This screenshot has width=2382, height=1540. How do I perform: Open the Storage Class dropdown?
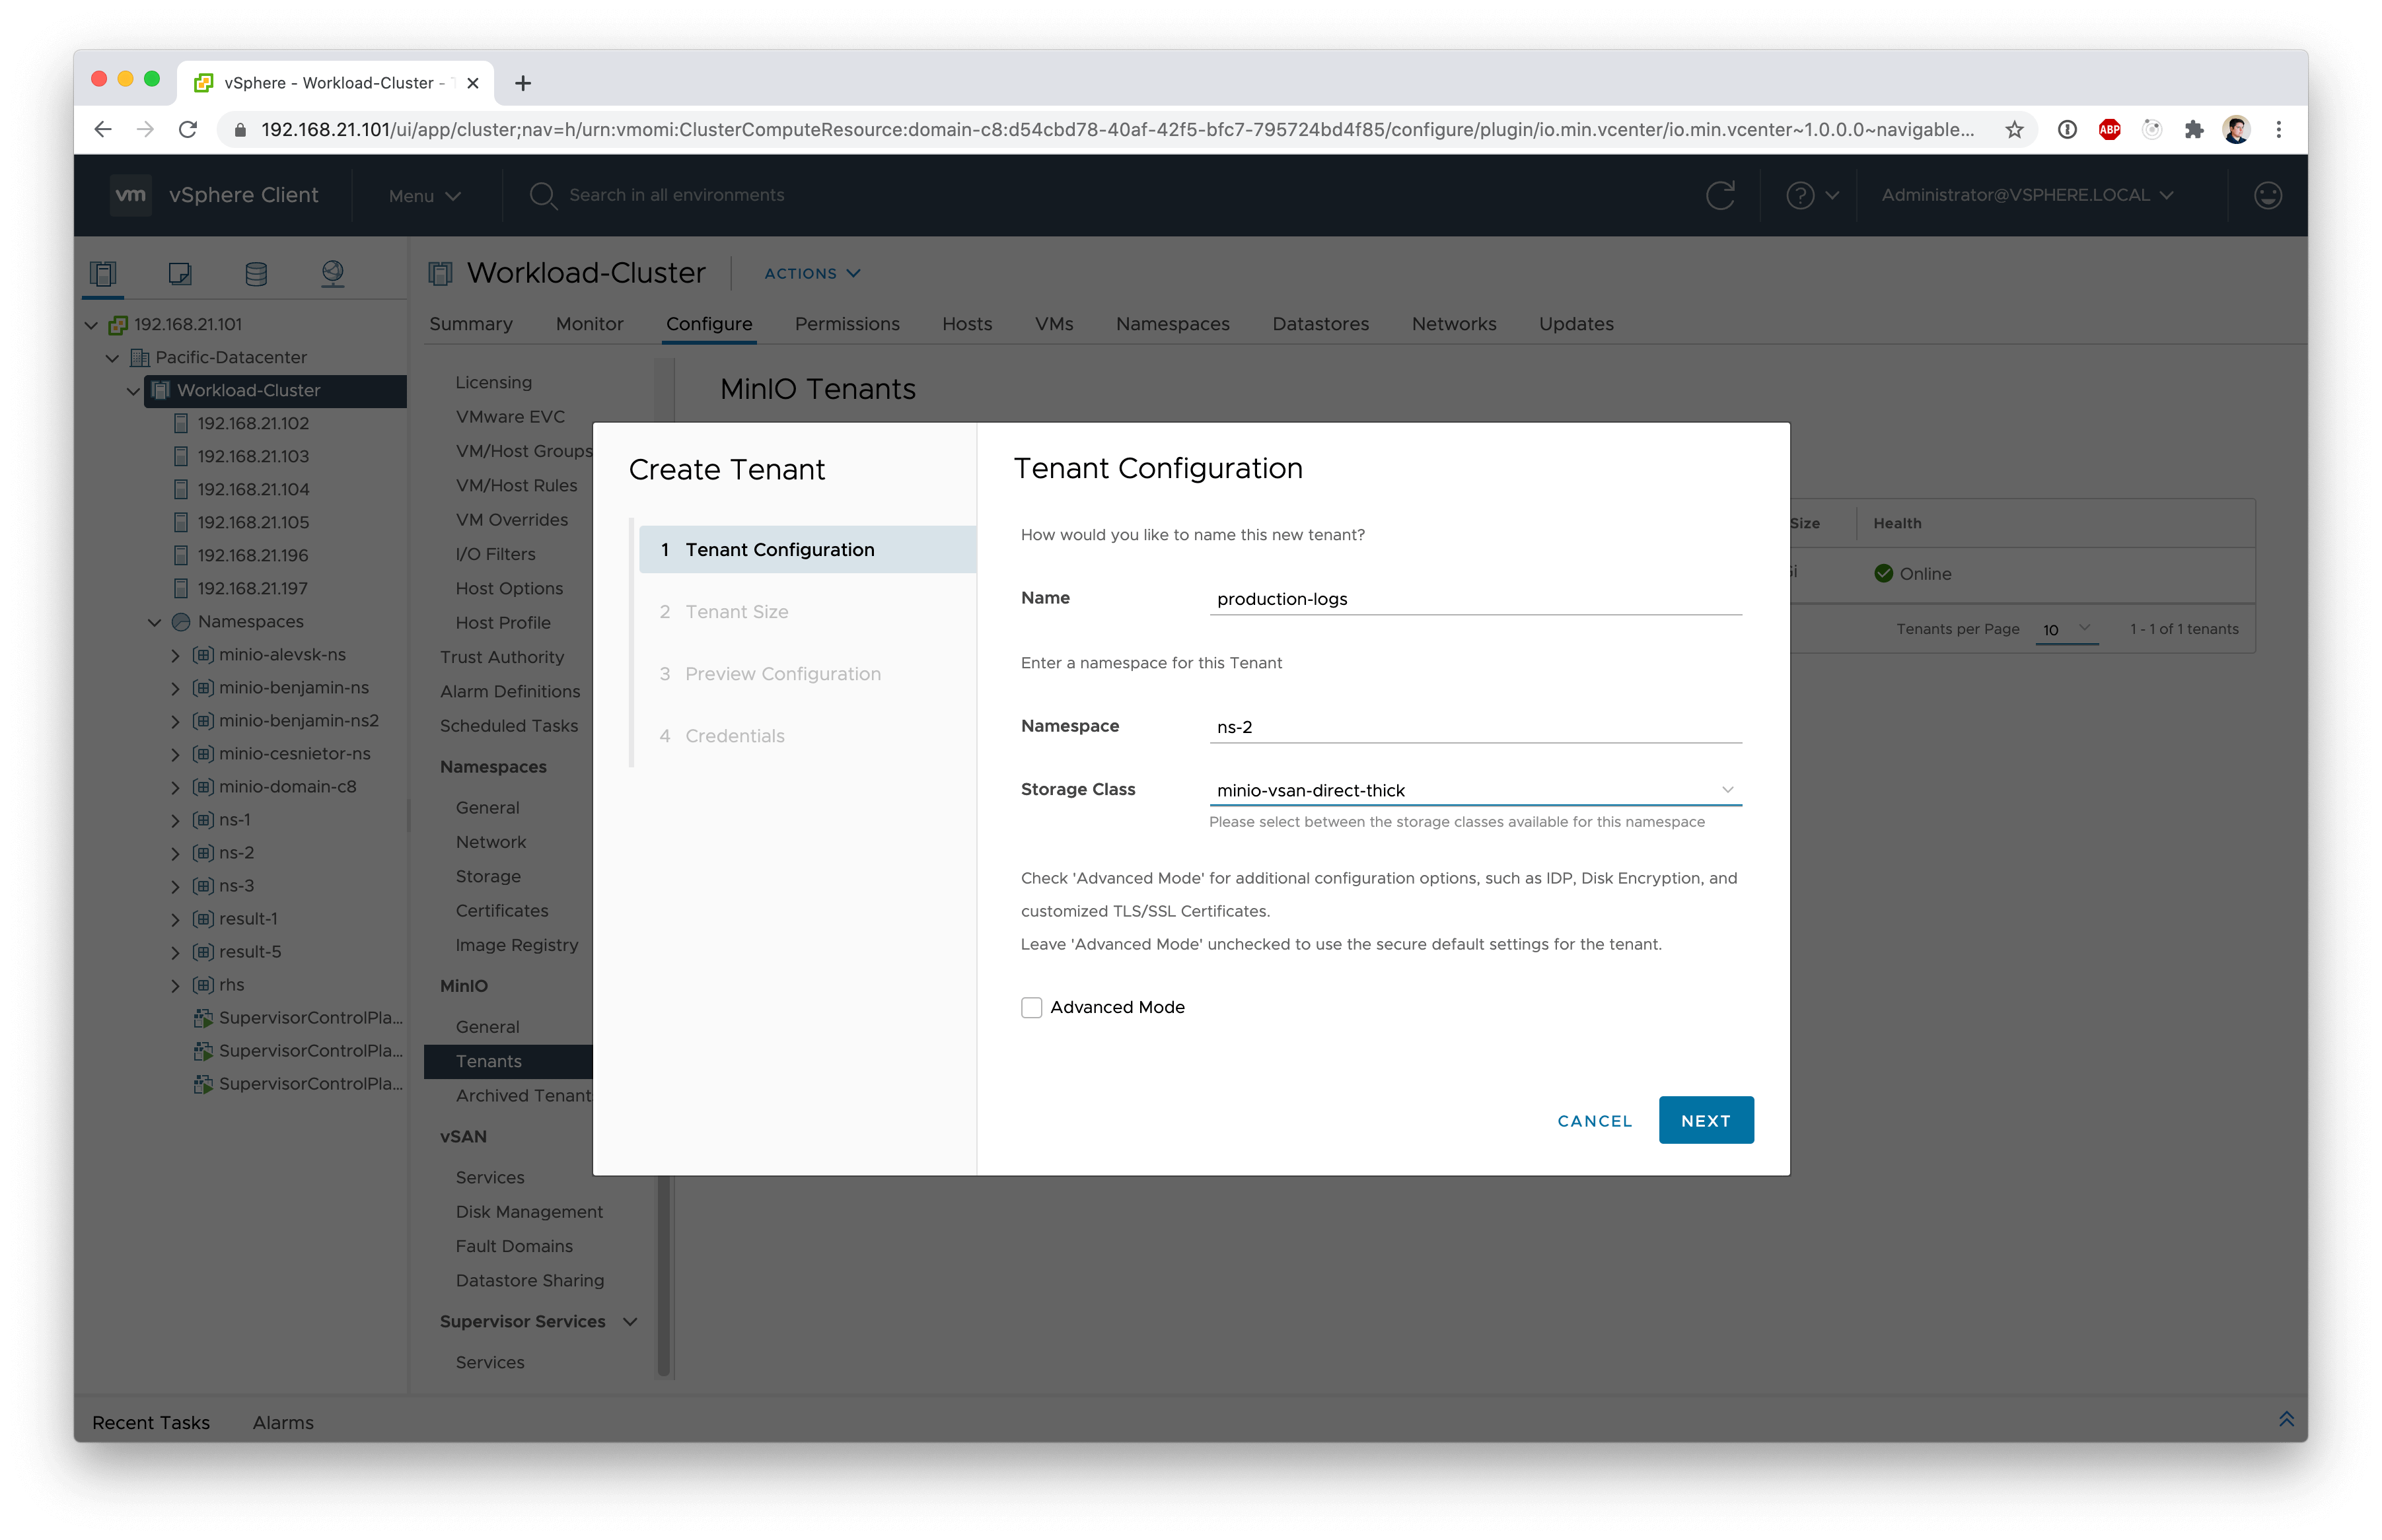tap(1474, 790)
